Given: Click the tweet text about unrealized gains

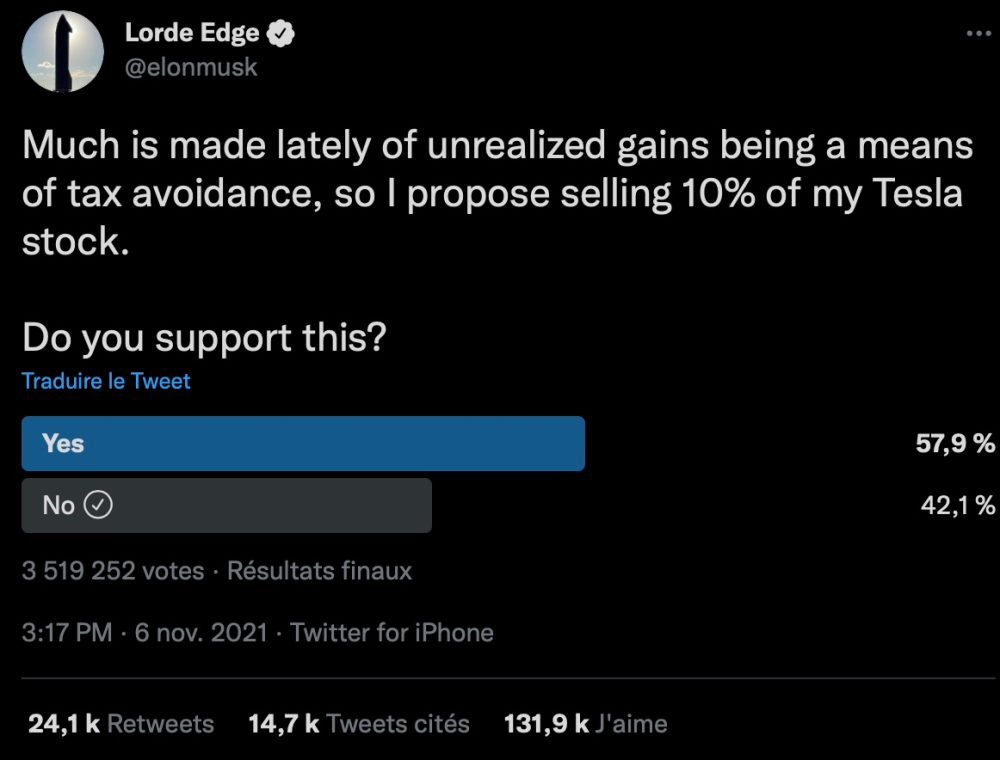Looking at the screenshot, I should [497, 194].
